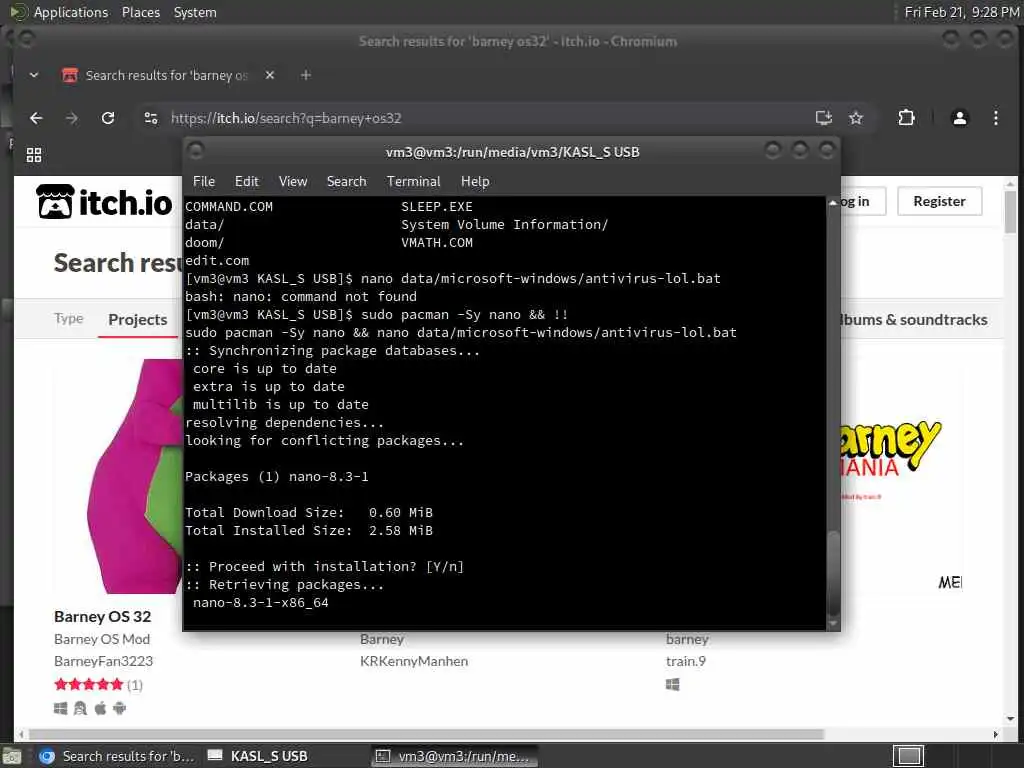The height and width of the screenshot is (768, 1024).
Task: Go forward in Chromium browser
Action: point(72,118)
